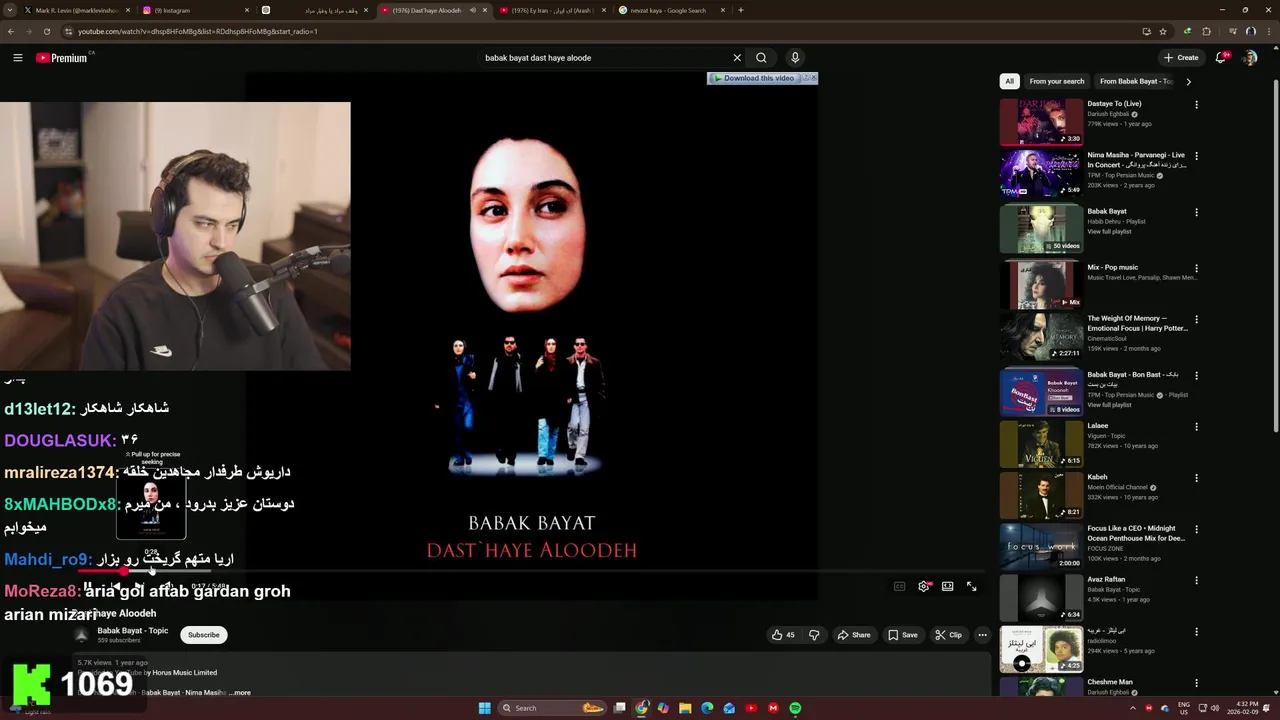
Task: Open a new browser tab
Action: (741, 10)
